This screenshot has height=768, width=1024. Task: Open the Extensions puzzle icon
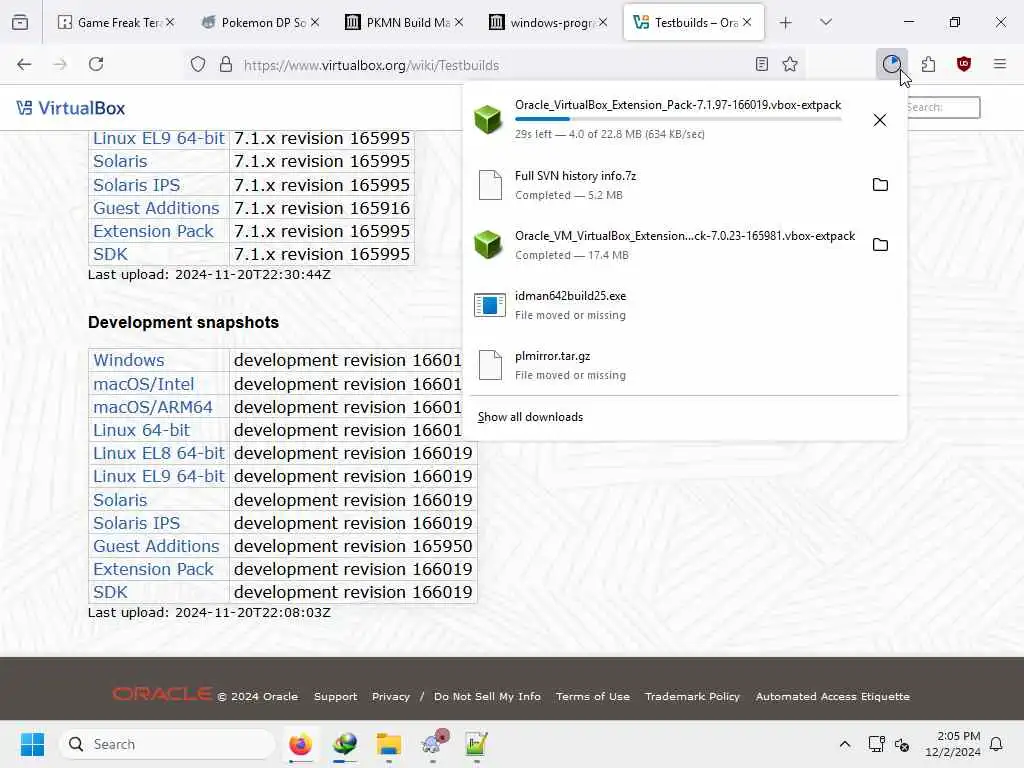[x=928, y=64]
